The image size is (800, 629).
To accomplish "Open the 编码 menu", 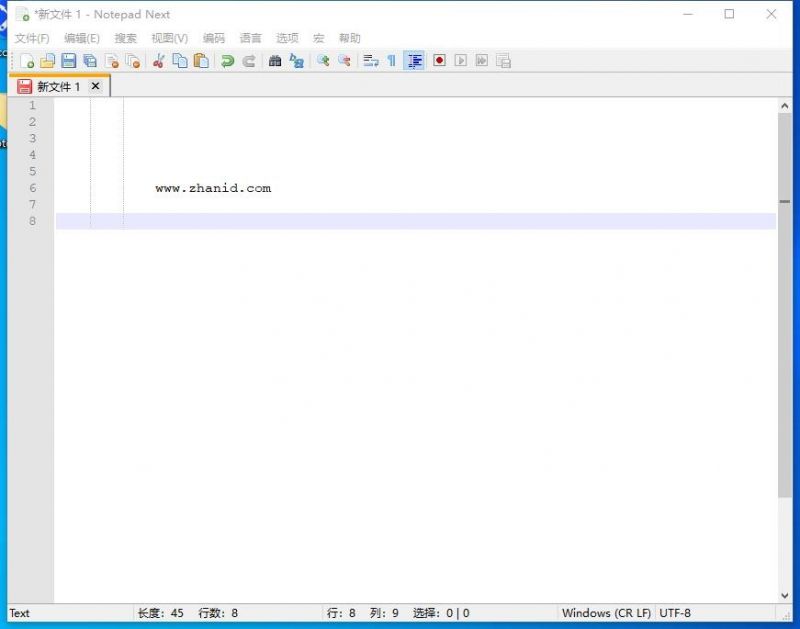I will 214,38.
